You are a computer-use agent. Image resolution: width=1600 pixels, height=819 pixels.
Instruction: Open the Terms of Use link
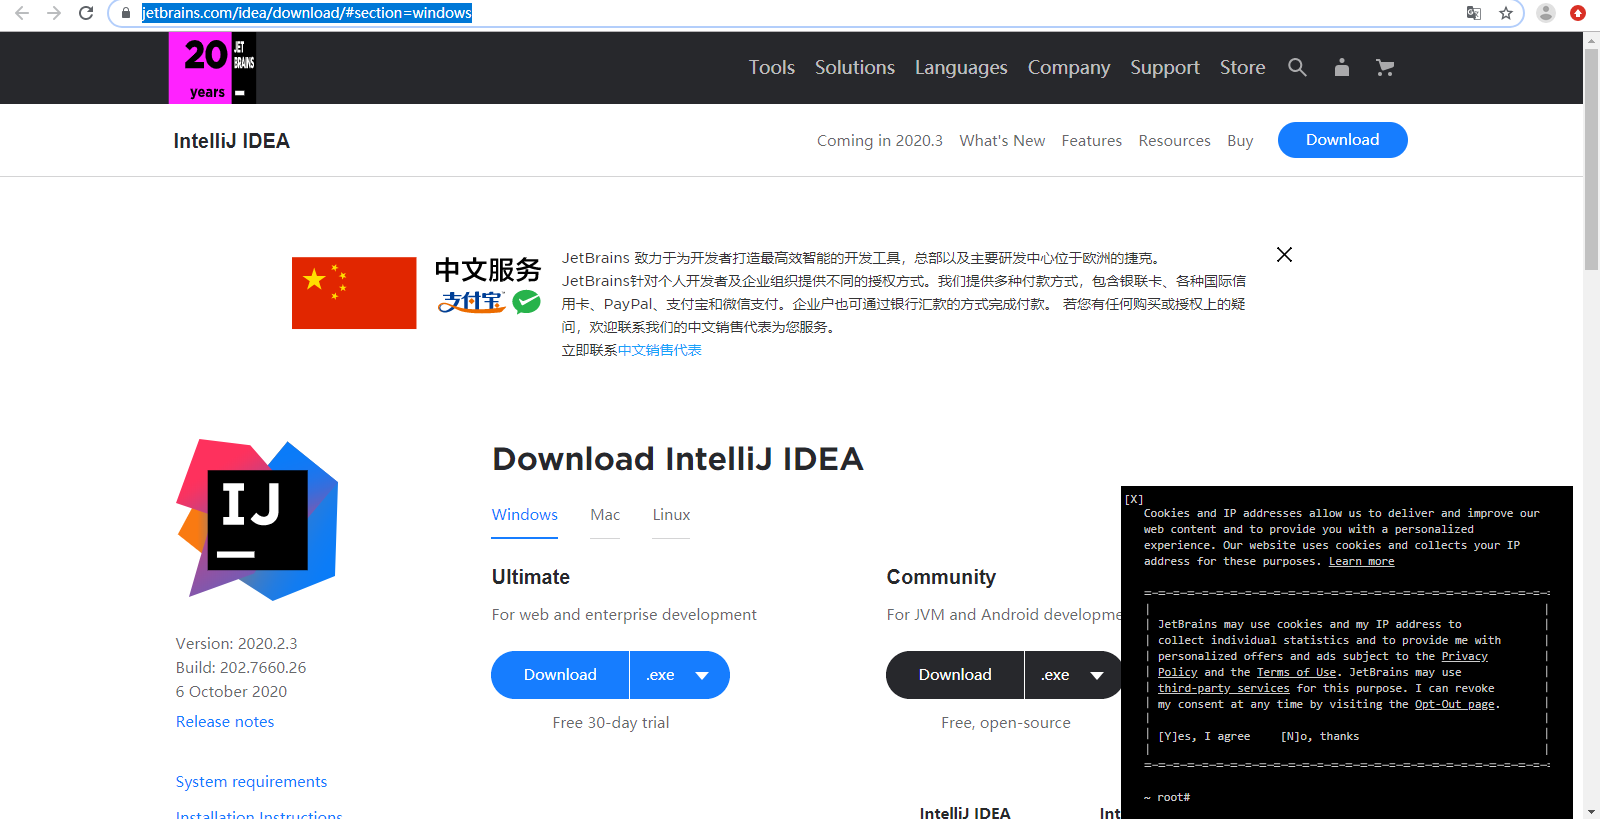[x=1296, y=673]
